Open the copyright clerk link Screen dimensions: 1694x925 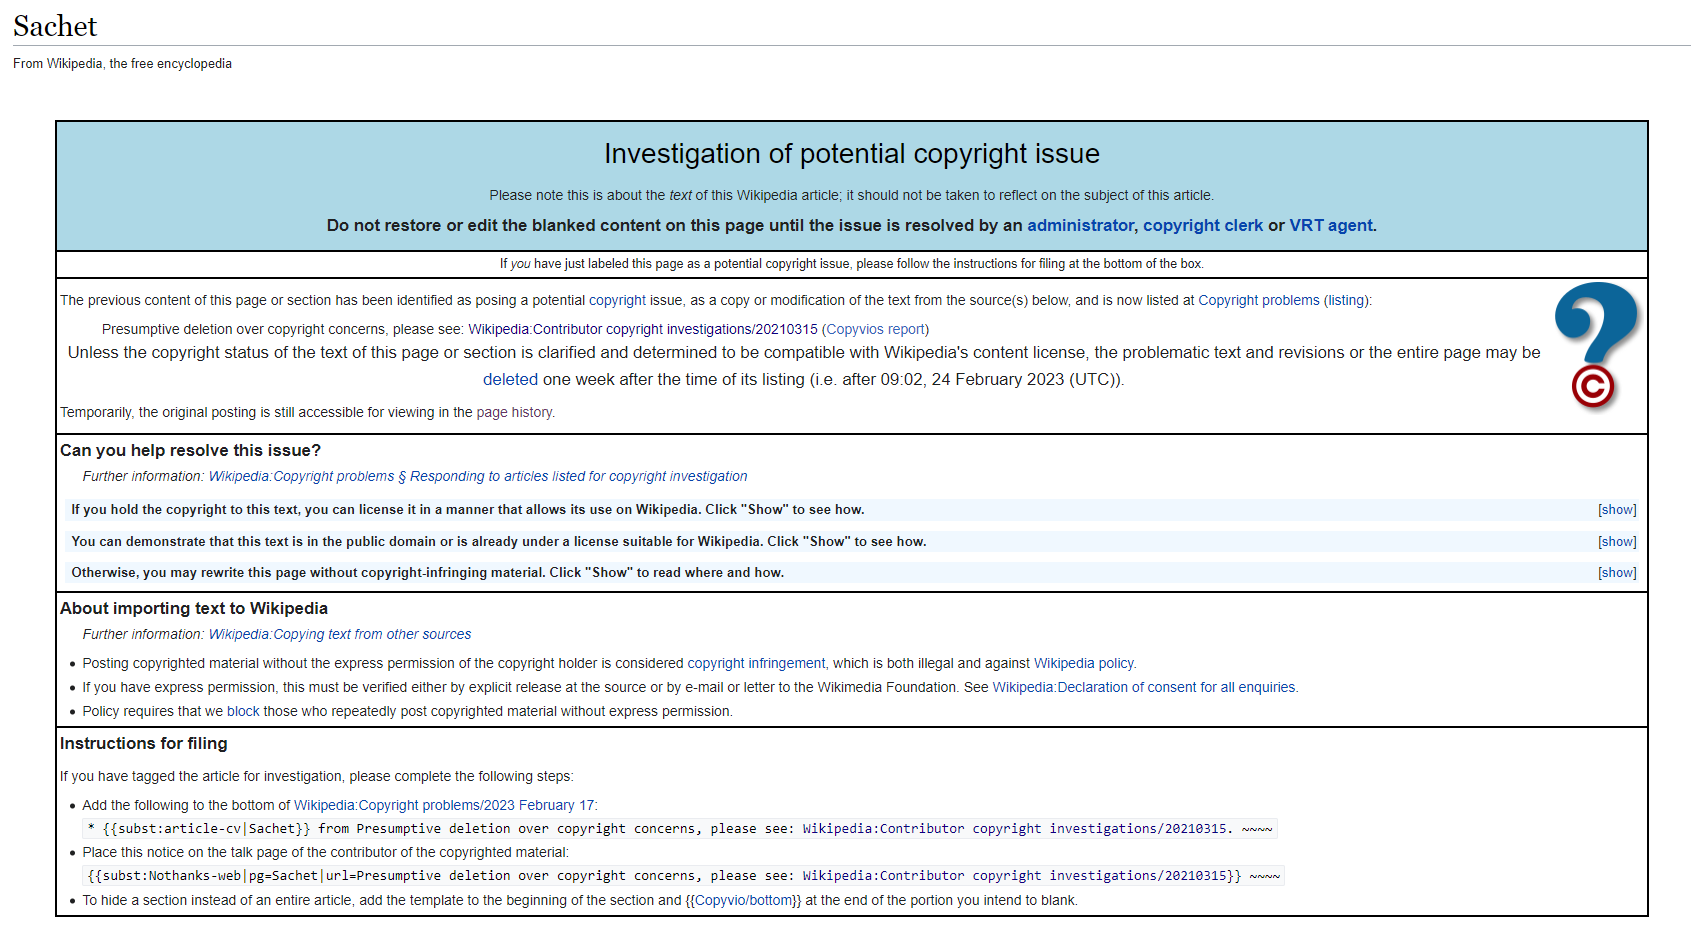1203,226
